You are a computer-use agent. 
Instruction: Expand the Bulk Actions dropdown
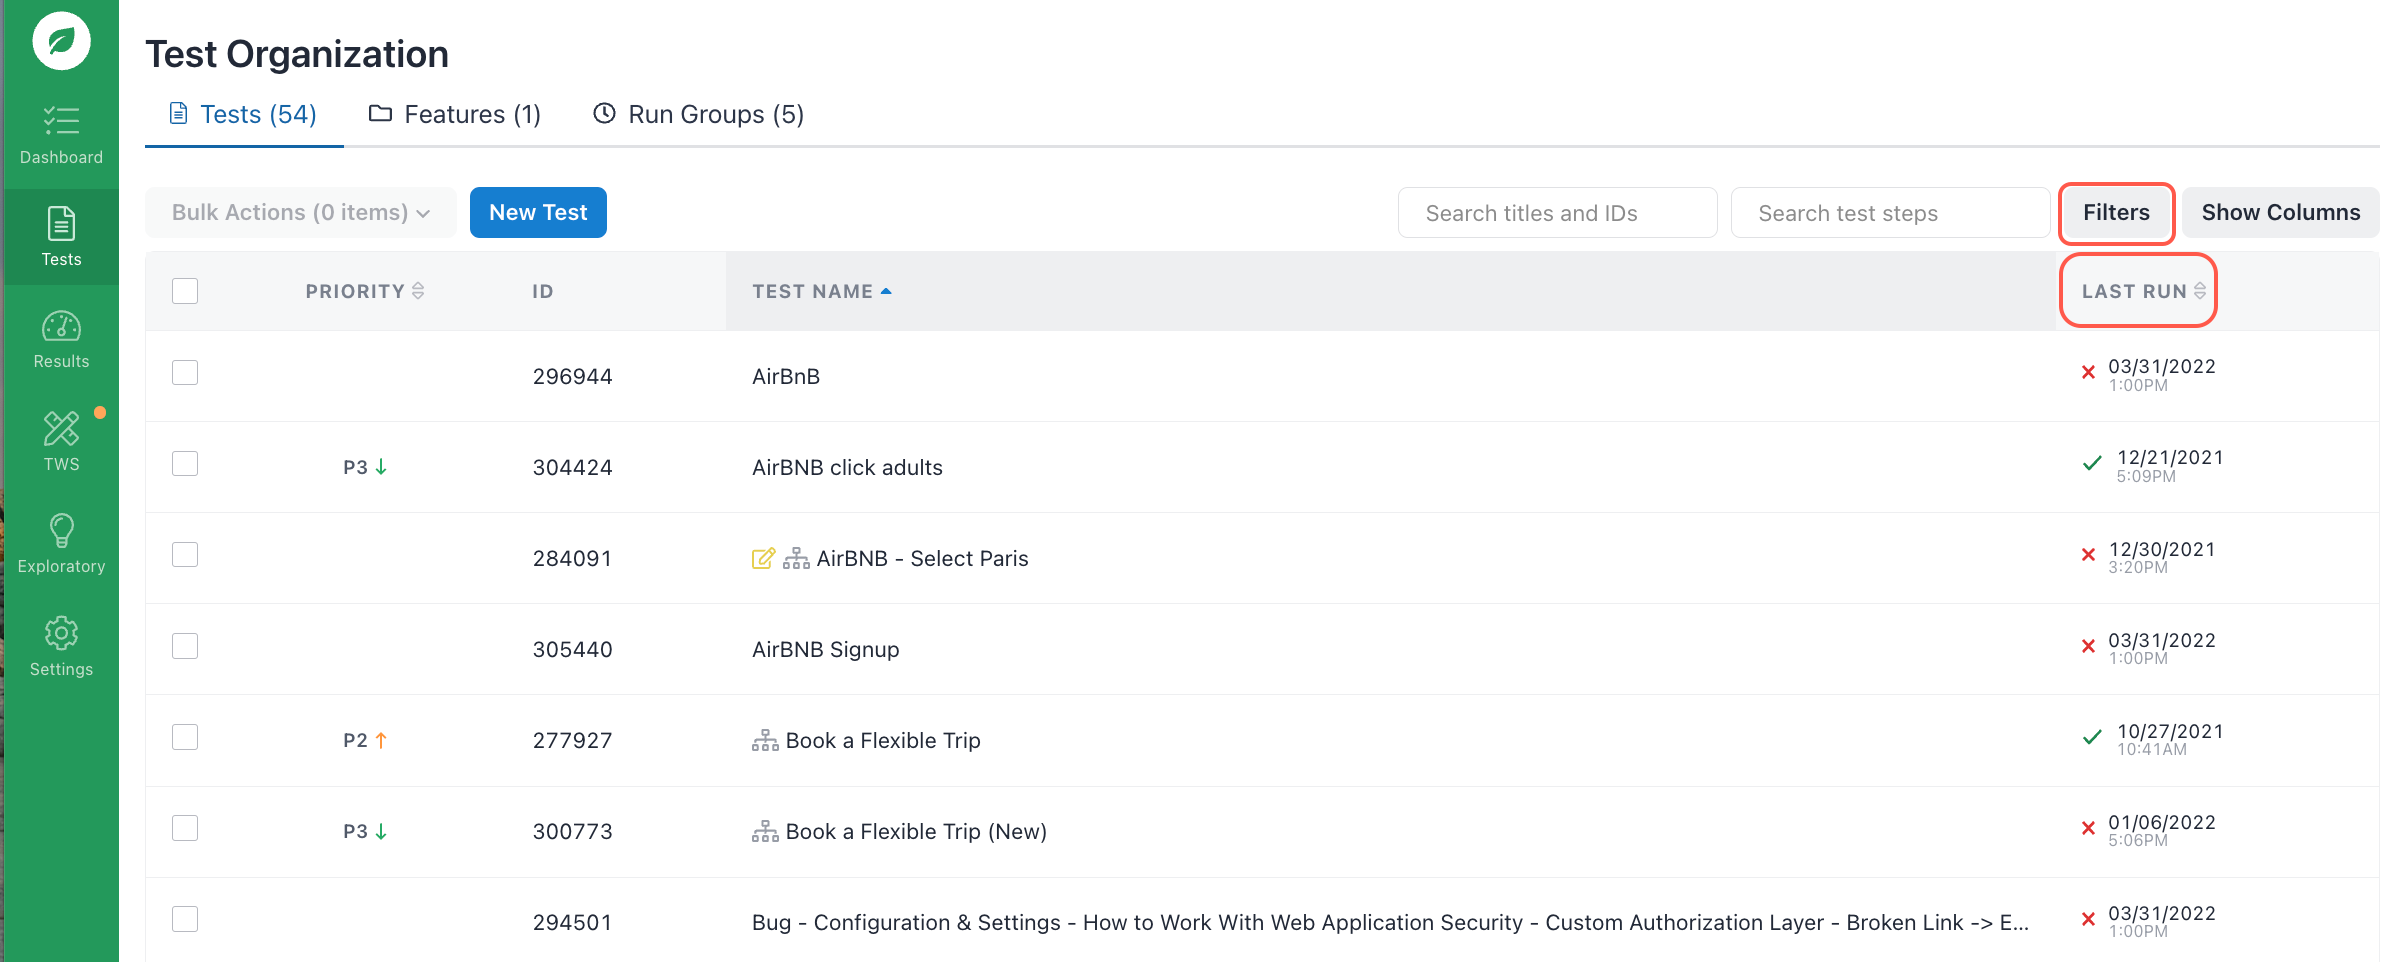click(300, 212)
